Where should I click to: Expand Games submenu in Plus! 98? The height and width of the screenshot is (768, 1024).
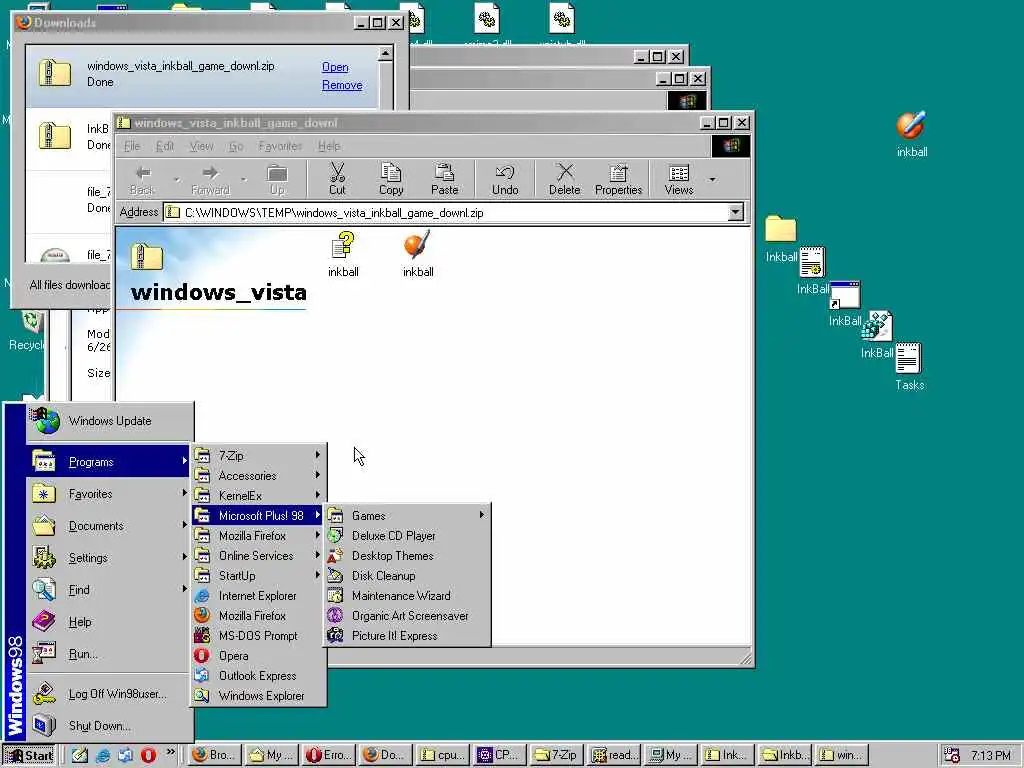(x=407, y=516)
